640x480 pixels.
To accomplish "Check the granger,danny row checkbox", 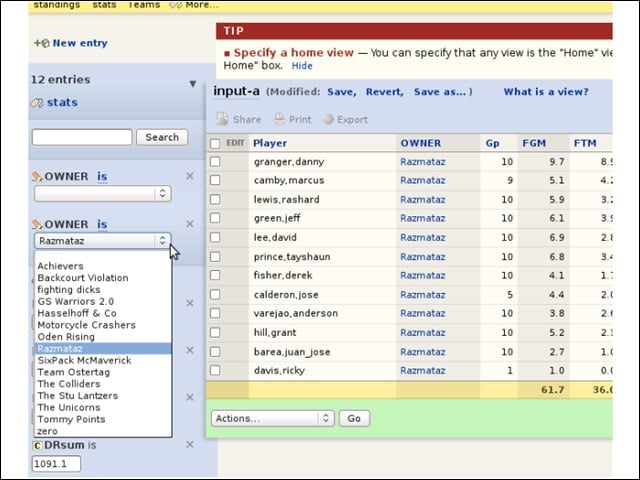I will [215, 162].
